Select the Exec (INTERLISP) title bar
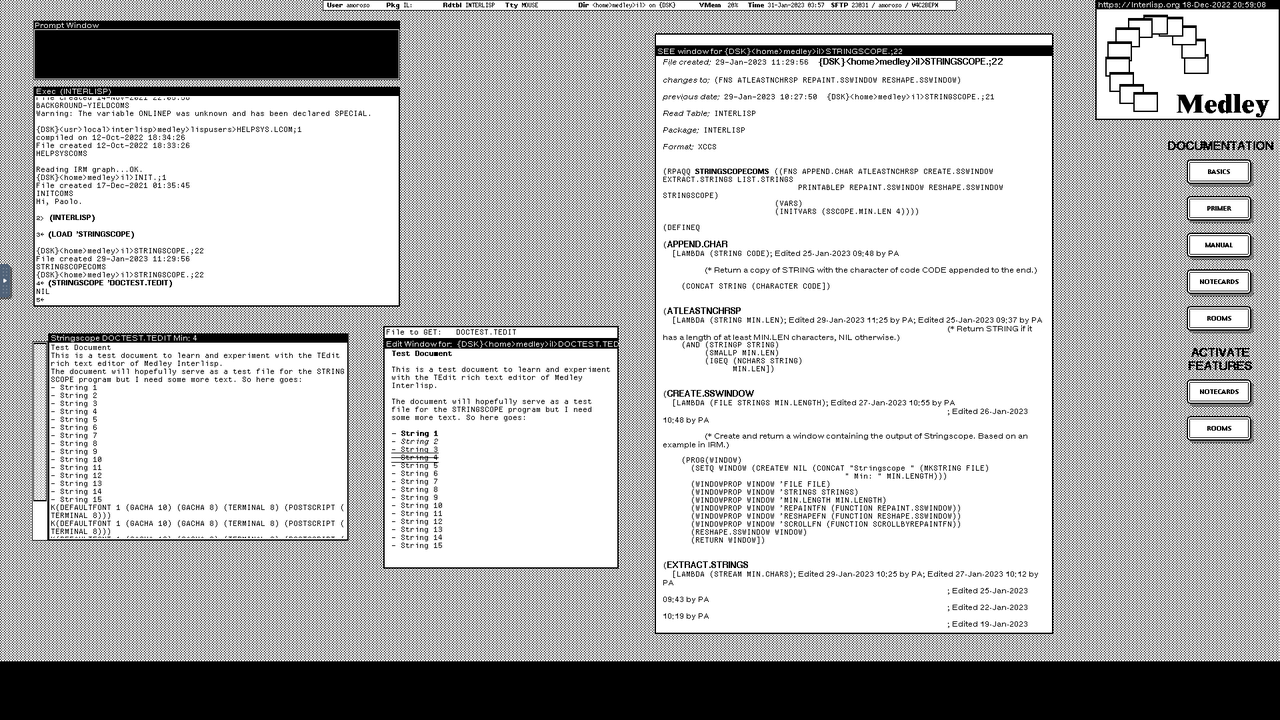The image size is (1280, 720). coord(217,91)
